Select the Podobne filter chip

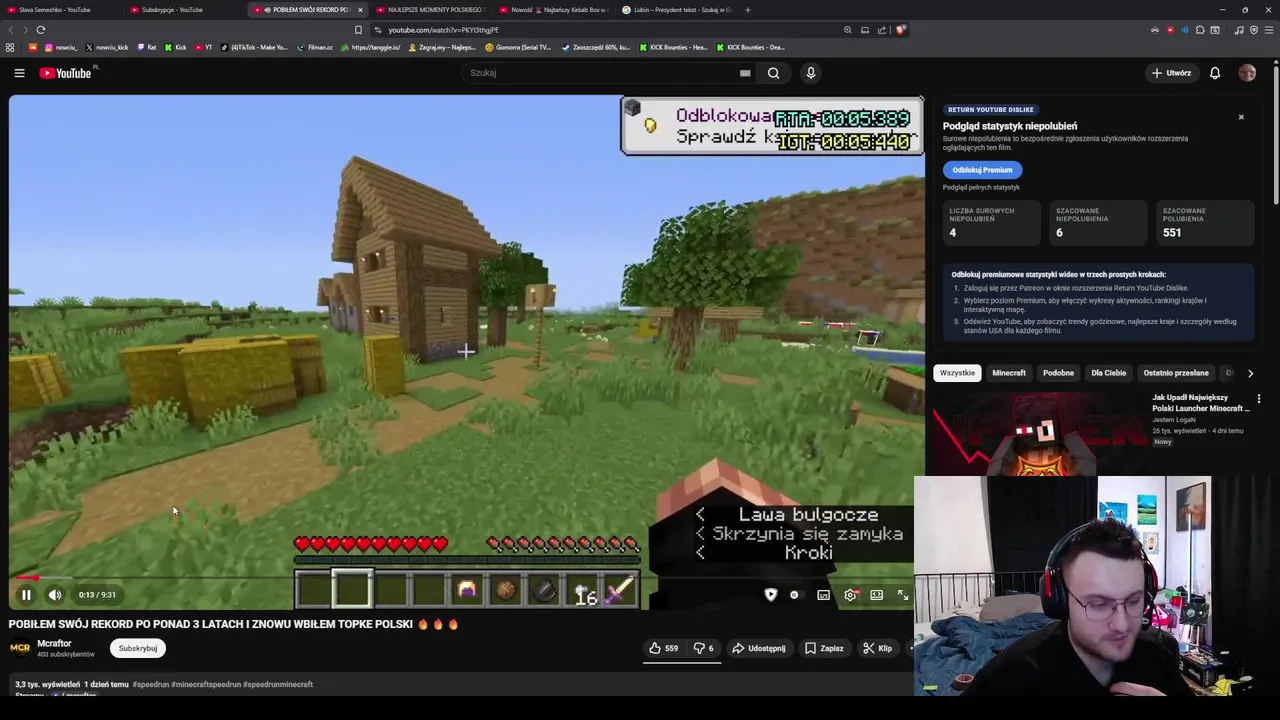(1058, 373)
